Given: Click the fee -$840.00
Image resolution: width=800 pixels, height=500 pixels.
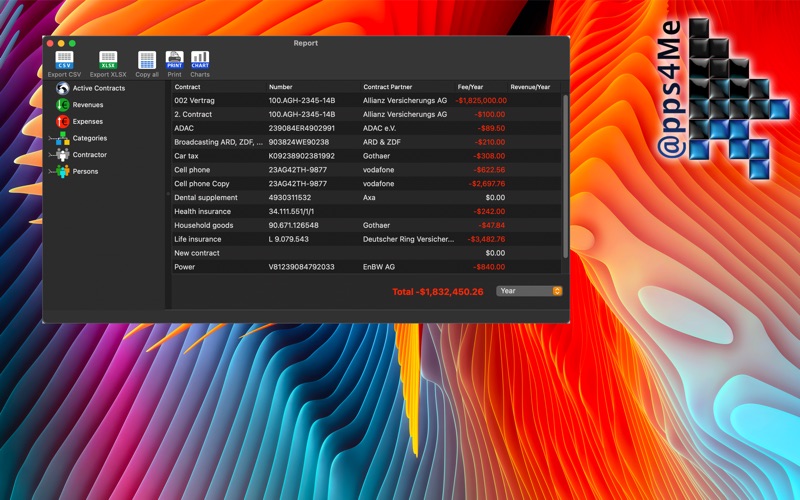Looking at the screenshot, I should pos(489,267).
